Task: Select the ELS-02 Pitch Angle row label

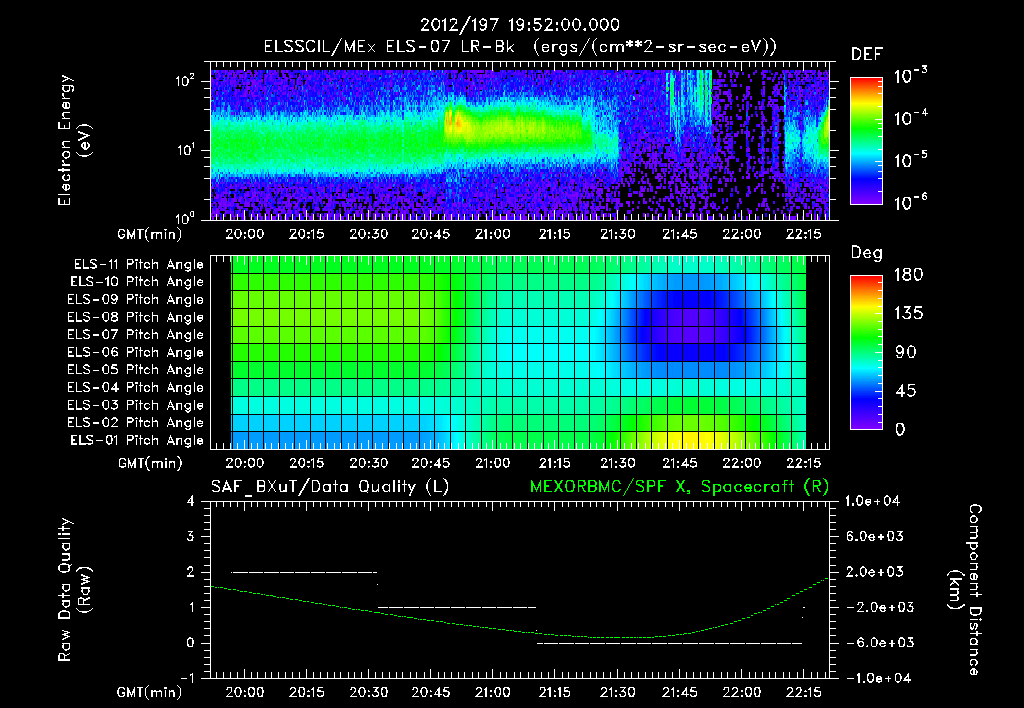Action: [x=136, y=423]
